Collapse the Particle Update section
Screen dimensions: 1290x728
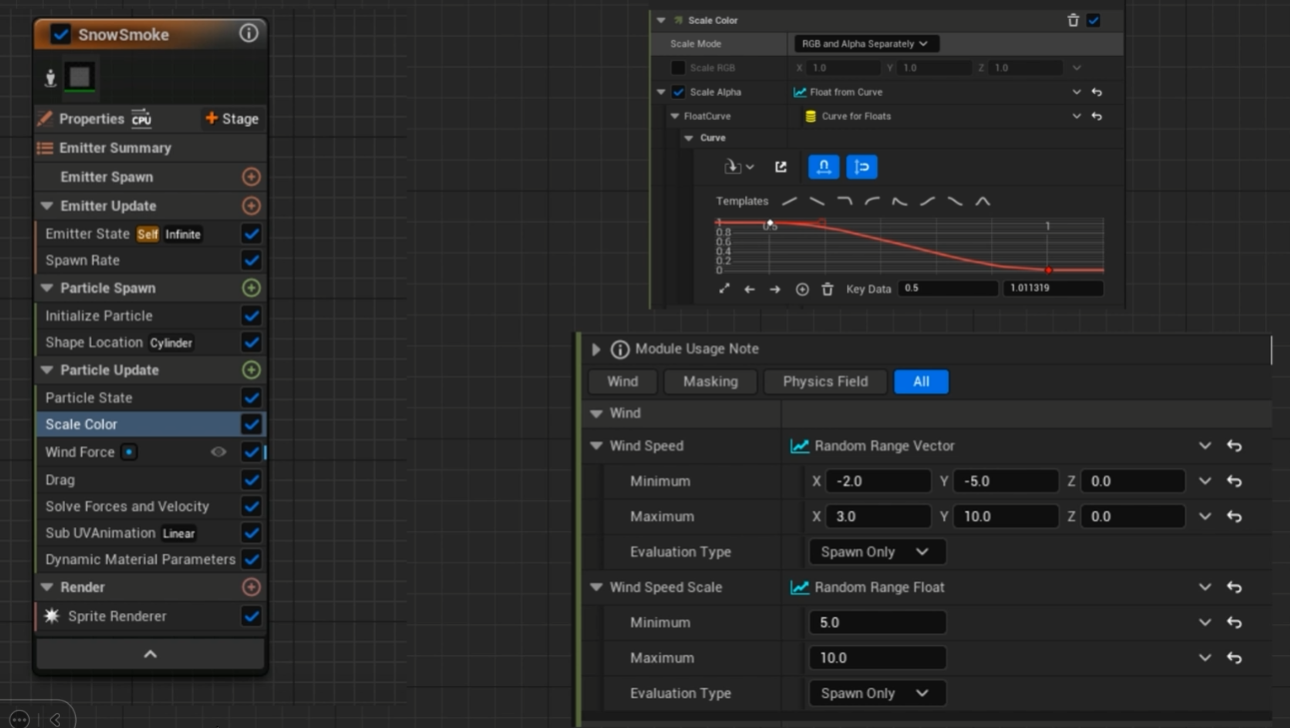pos(47,370)
